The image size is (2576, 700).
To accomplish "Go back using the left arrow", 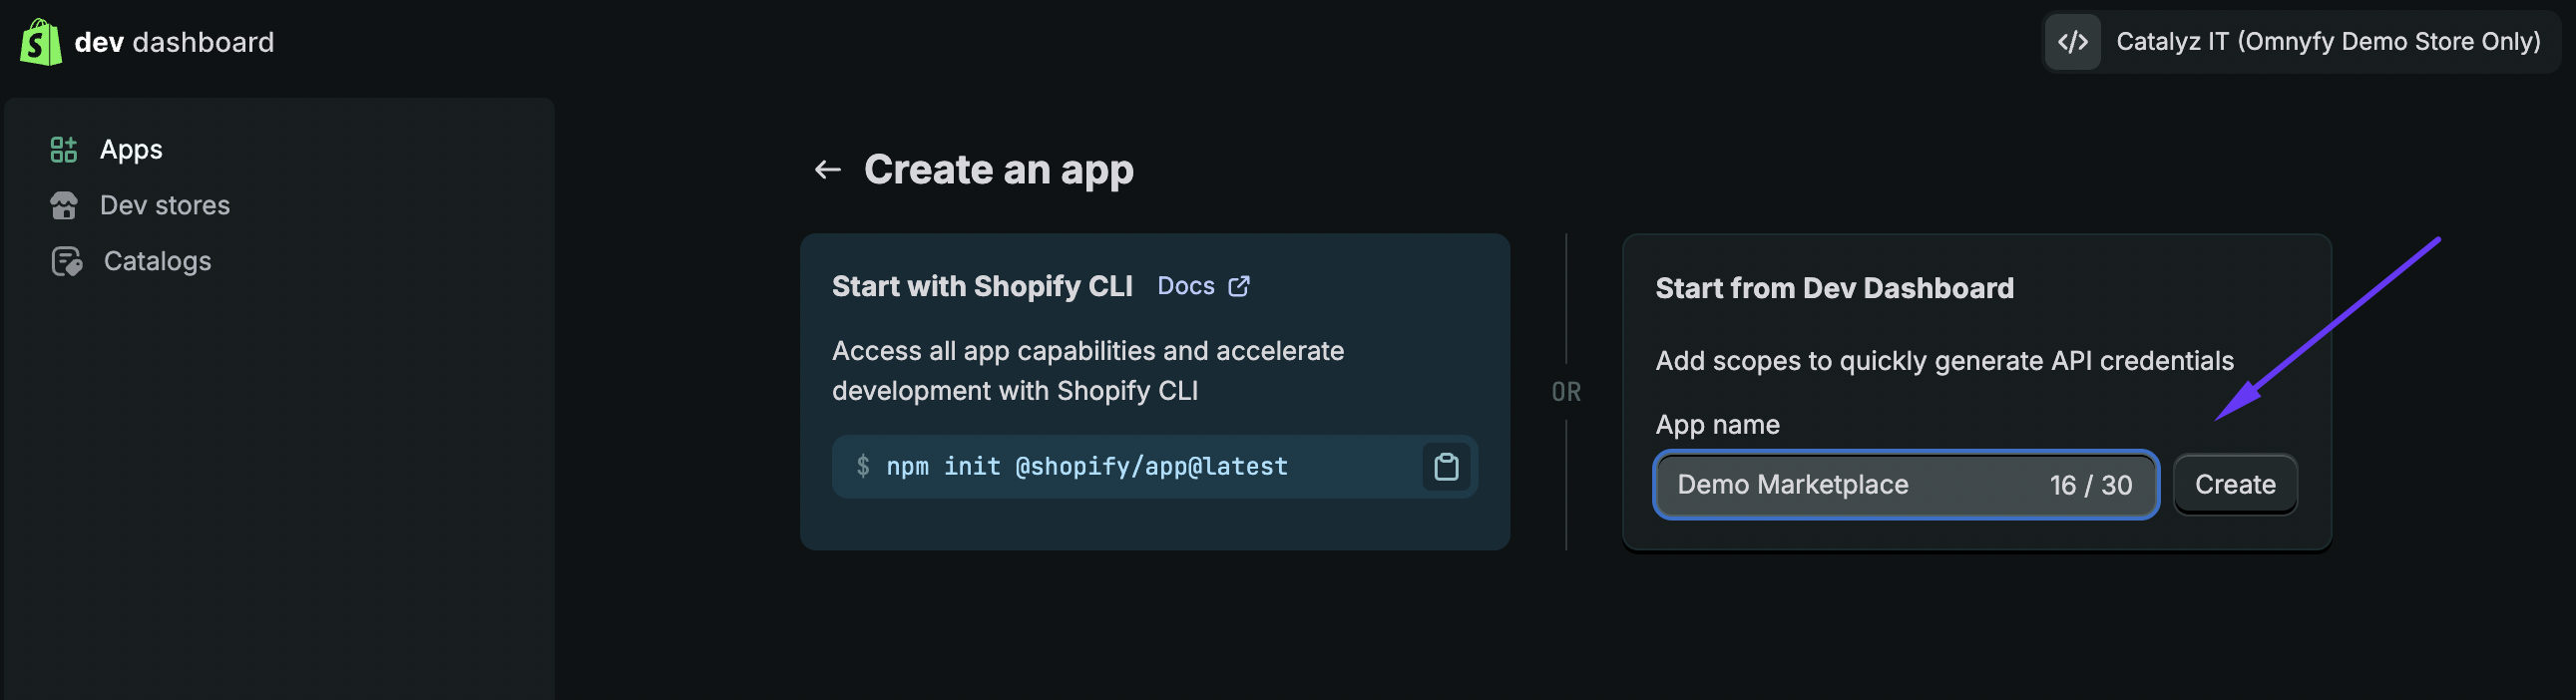I will [x=827, y=170].
